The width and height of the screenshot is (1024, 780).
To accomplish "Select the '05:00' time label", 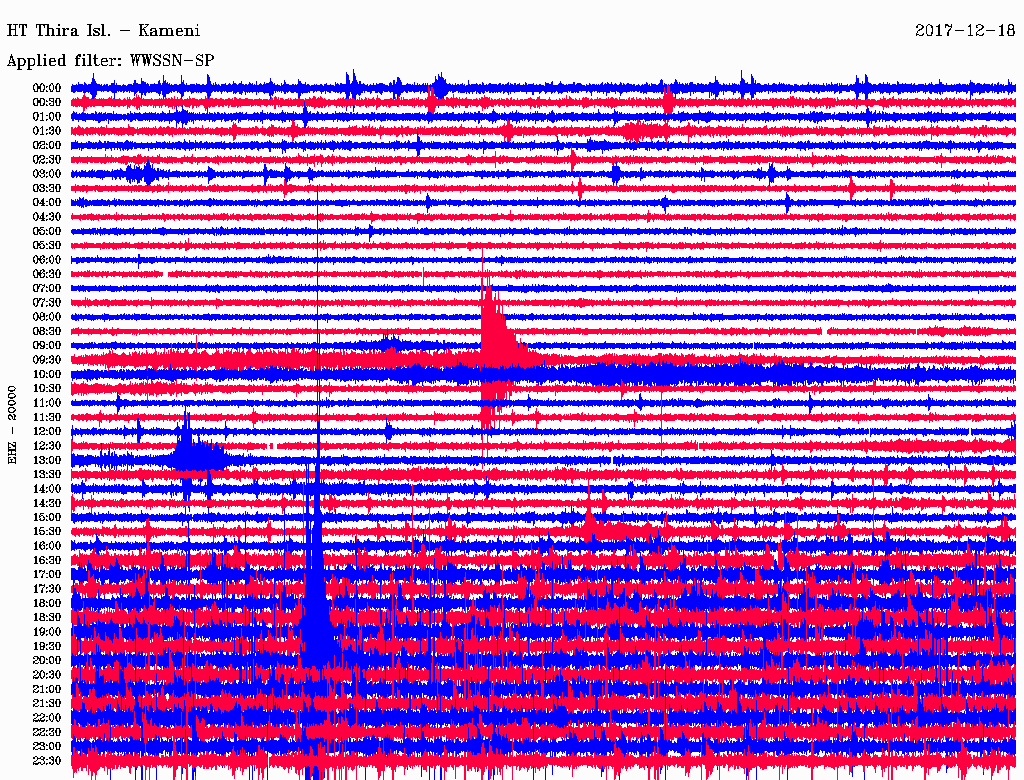I will coord(47,231).
